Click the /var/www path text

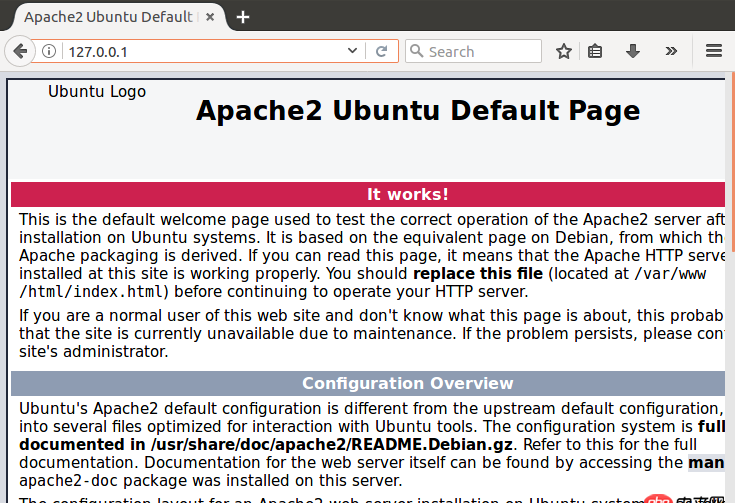coord(670,274)
